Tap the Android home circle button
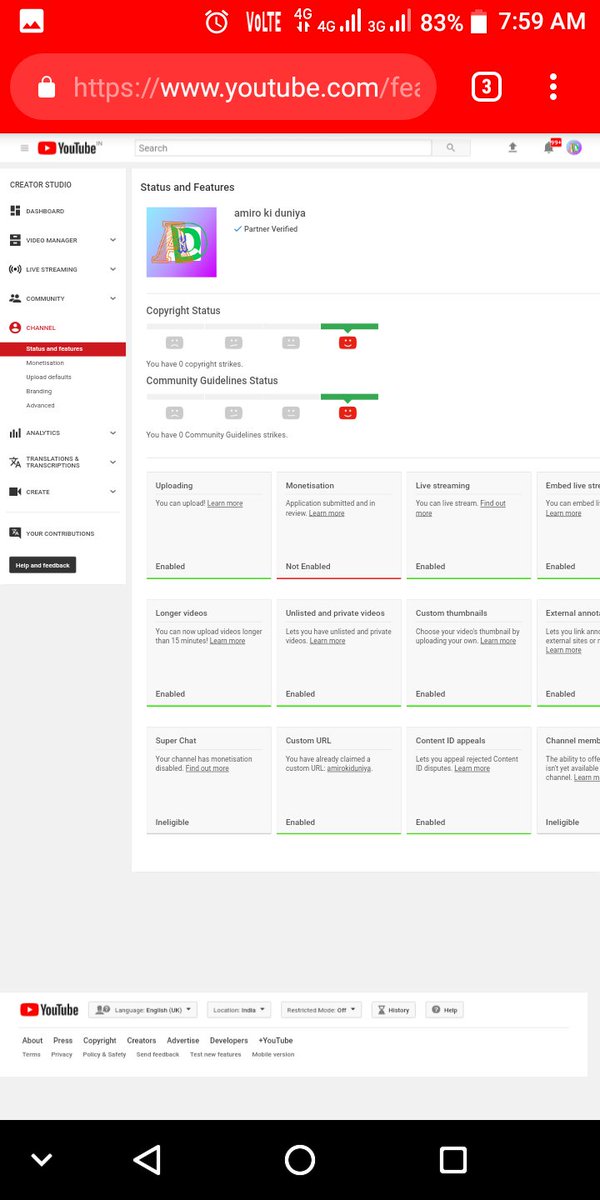The height and width of the screenshot is (1200, 600). tap(300, 1160)
